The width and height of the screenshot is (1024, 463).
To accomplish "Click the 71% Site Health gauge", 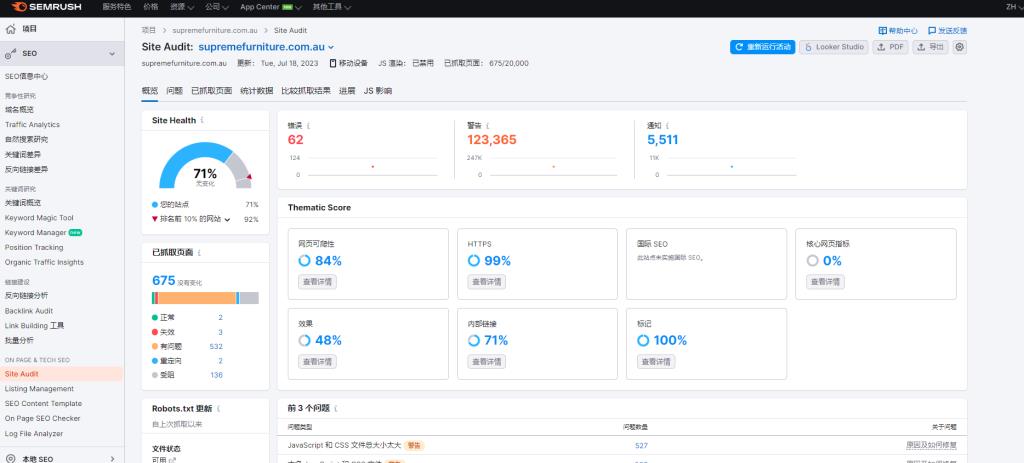I will coord(205,165).
